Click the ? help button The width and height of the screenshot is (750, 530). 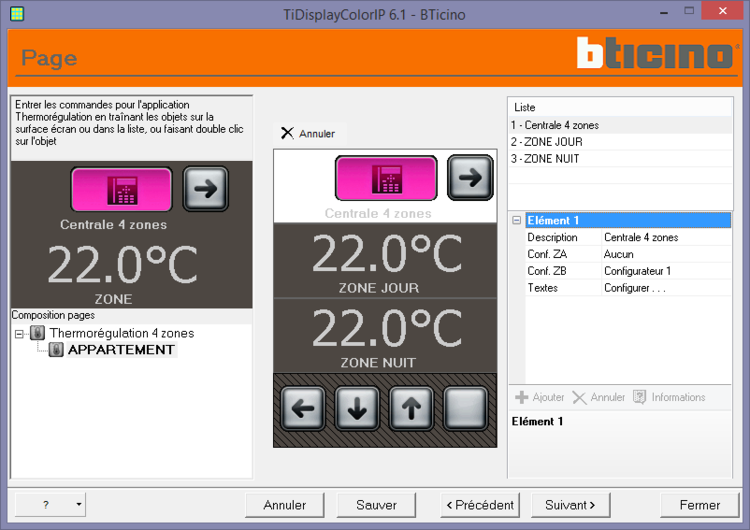(x=45, y=504)
